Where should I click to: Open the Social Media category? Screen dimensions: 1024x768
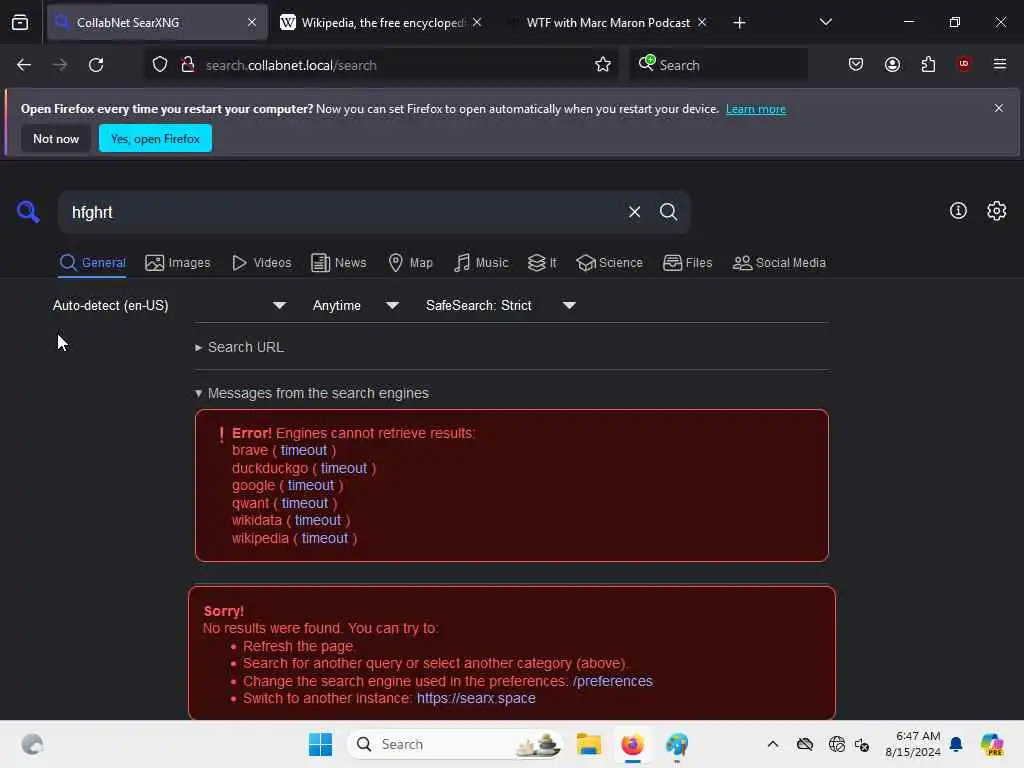(x=779, y=263)
